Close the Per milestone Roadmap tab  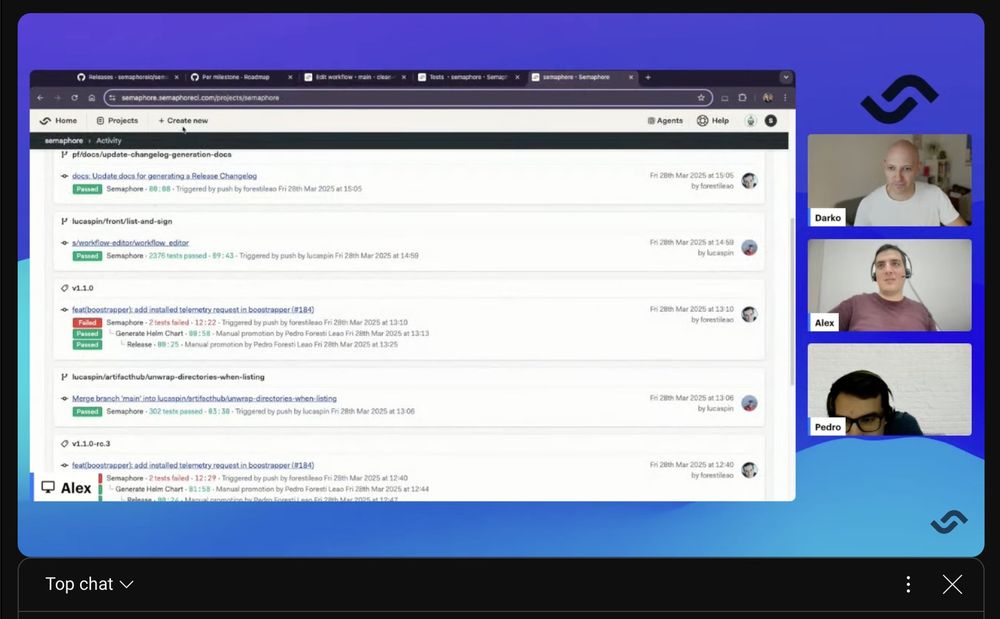pyautogui.click(x=290, y=77)
